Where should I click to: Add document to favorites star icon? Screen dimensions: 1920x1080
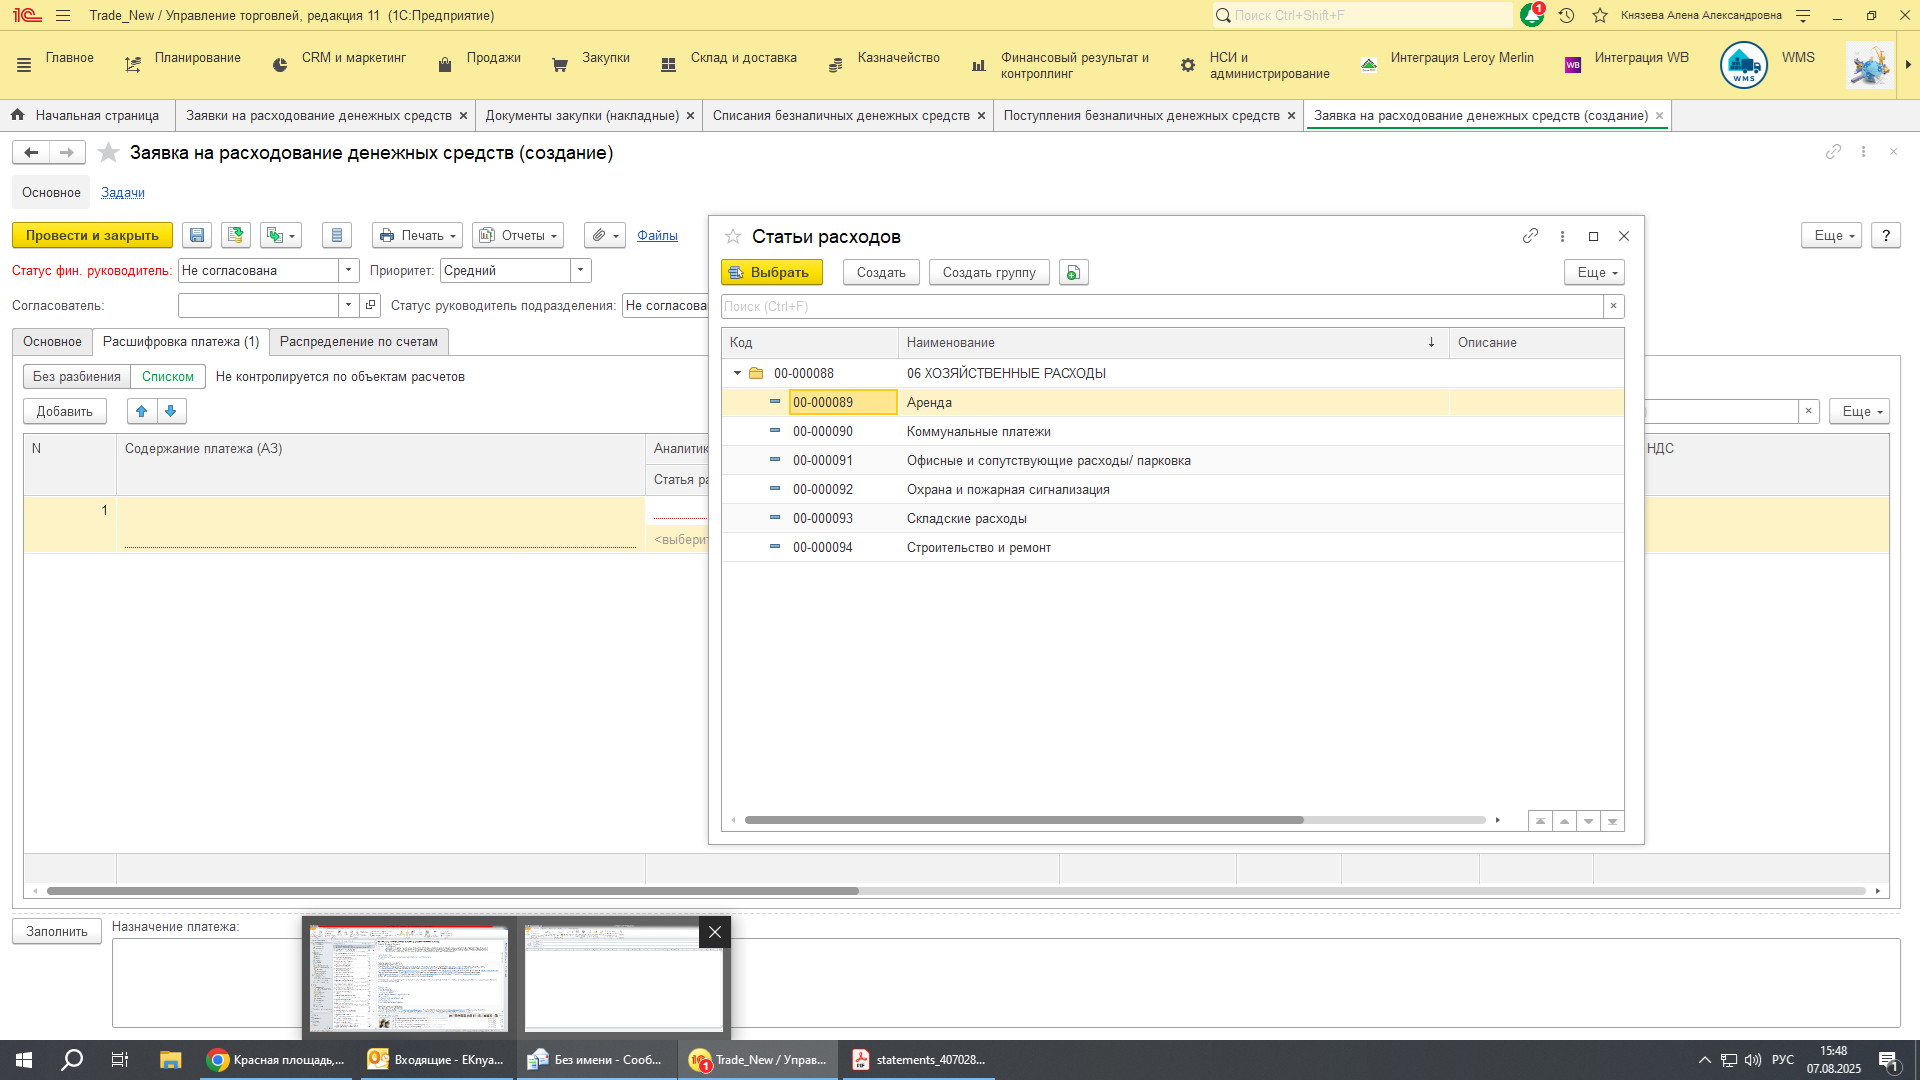[109, 153]
